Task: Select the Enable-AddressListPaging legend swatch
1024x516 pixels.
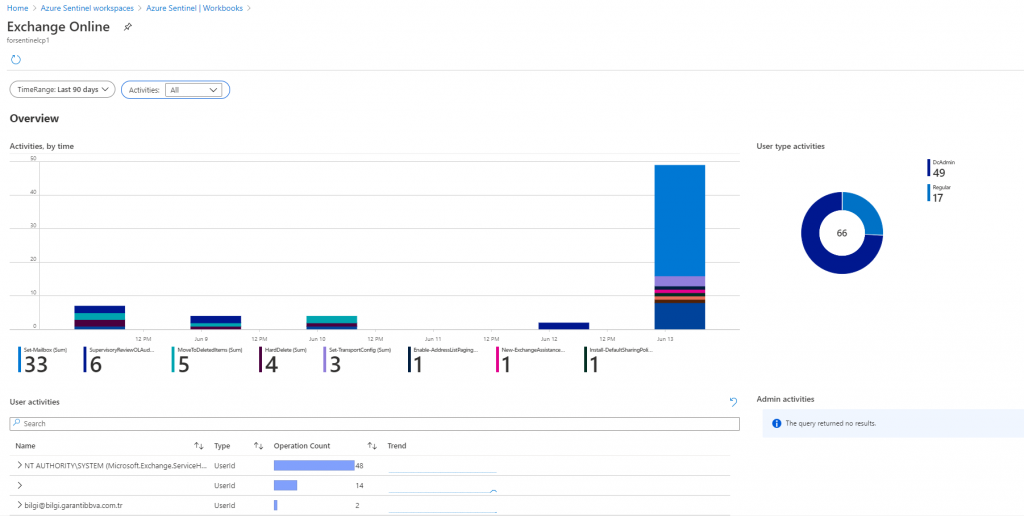Action: 409,359
